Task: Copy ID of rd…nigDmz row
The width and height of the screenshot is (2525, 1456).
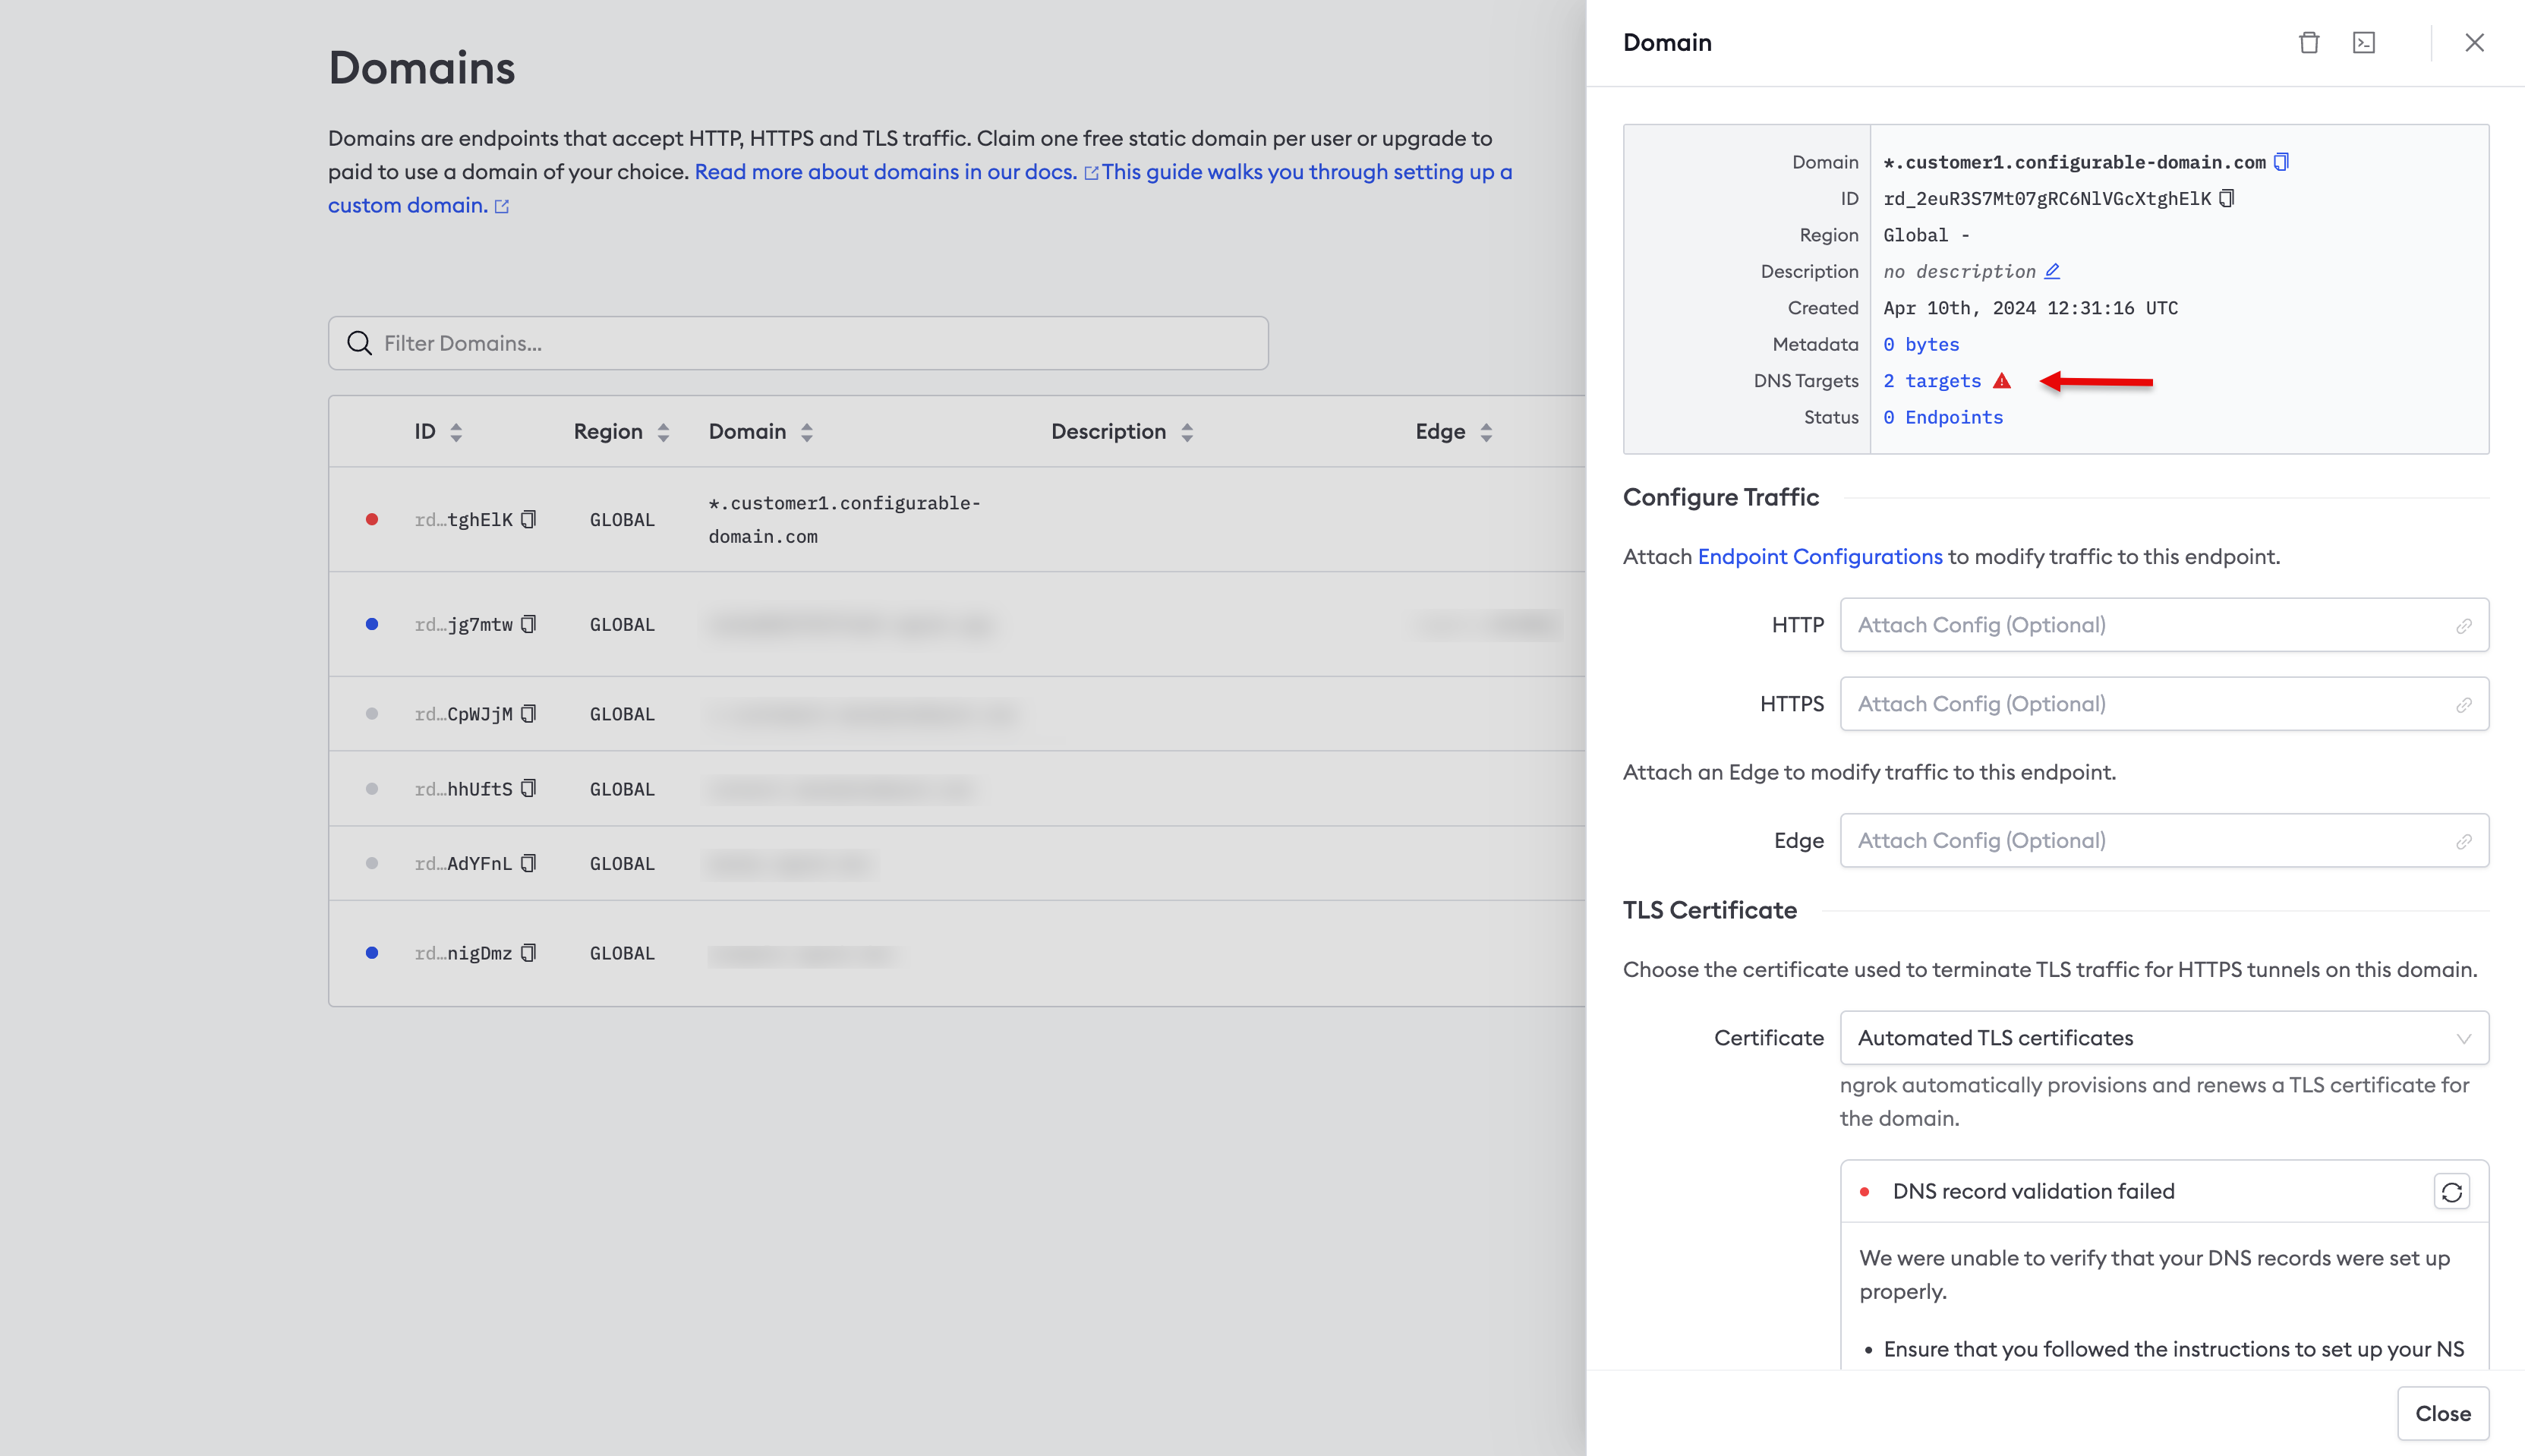Action: (x=529, y=953)
